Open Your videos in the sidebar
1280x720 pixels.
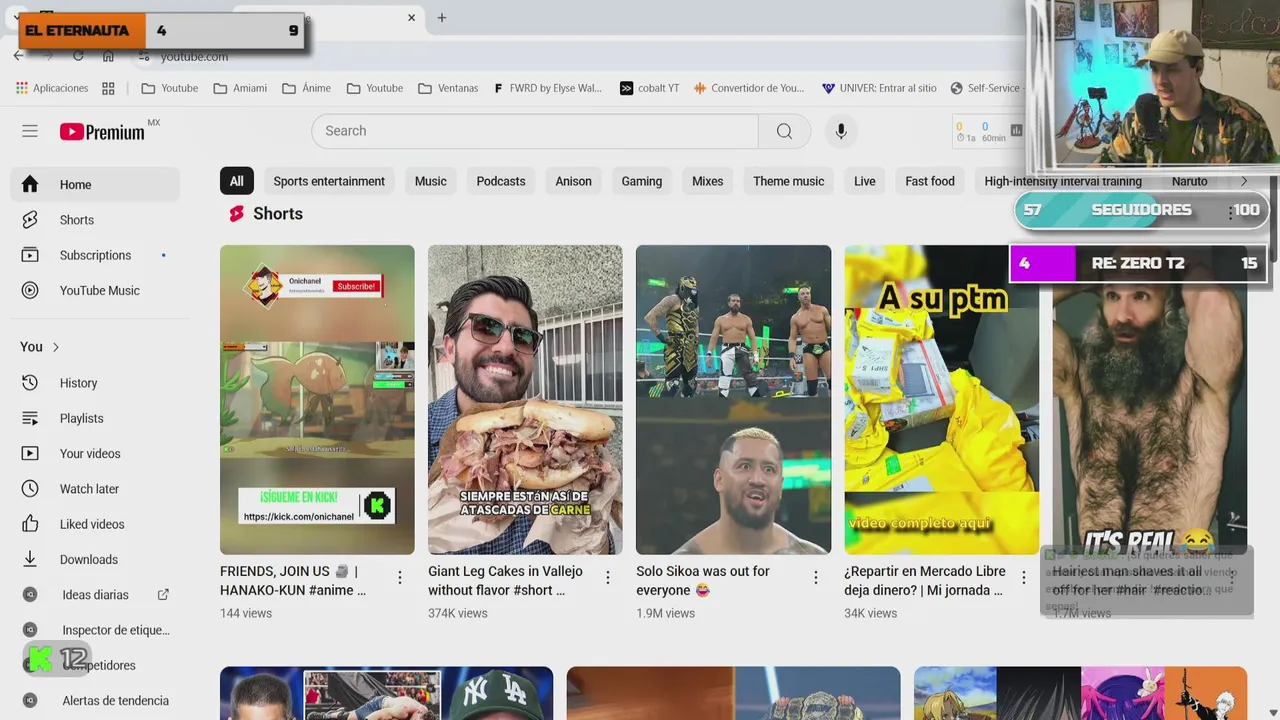[x=95, y=453]
